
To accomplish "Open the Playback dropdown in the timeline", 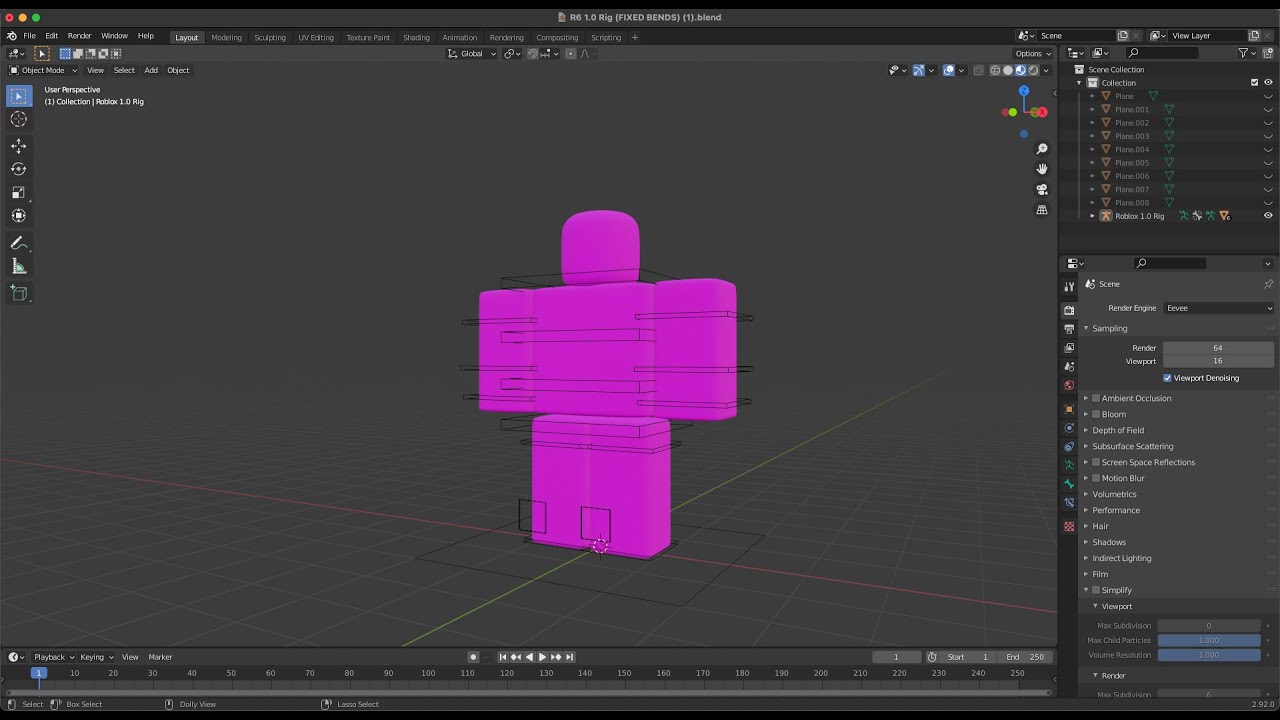I will pos(53,657).
